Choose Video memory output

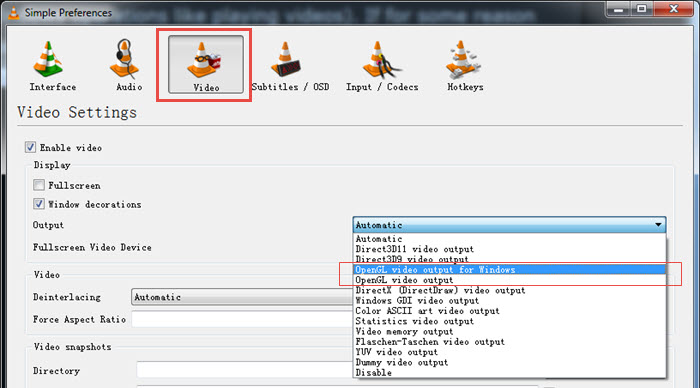click(x=509, y=331)
